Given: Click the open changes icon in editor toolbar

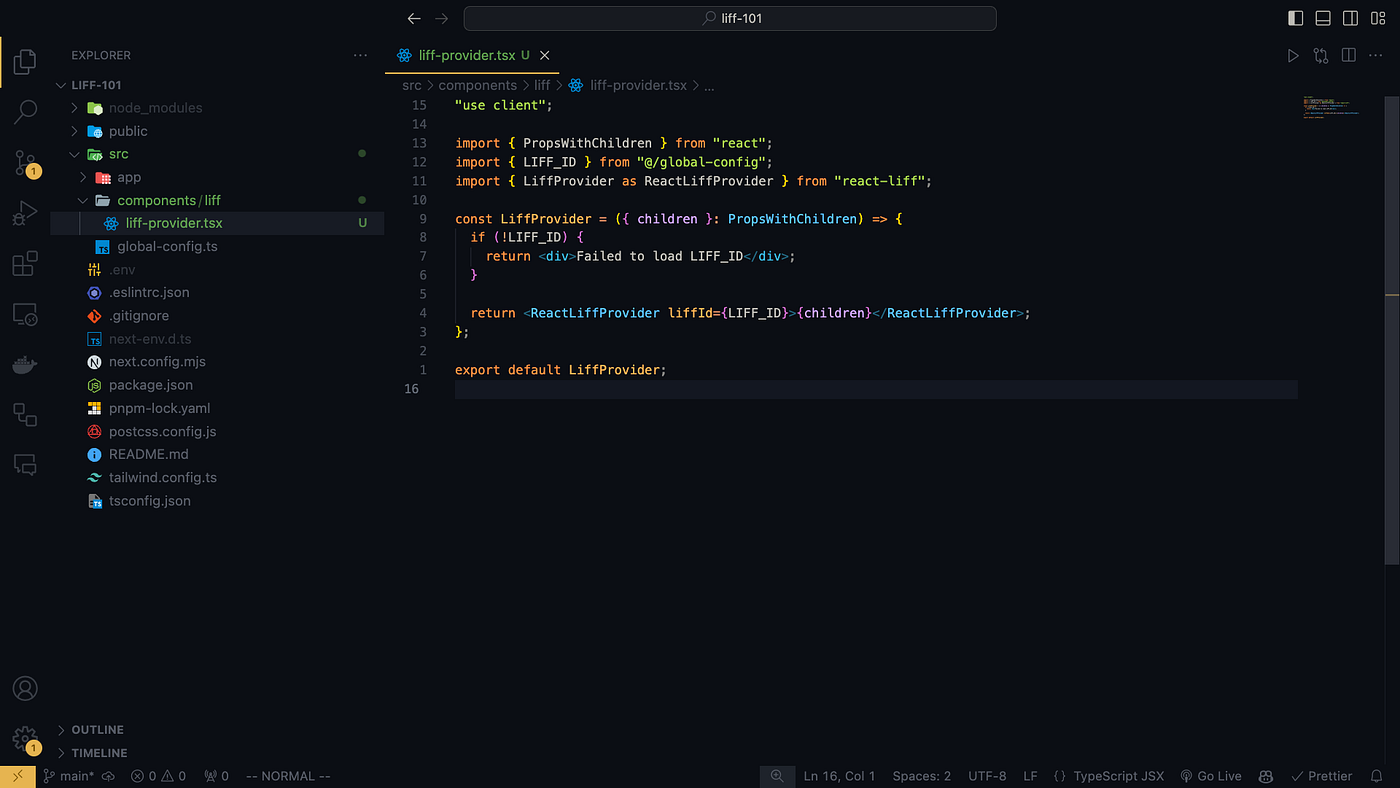Looking at the screenshot, I should (x=1321, y=56).
